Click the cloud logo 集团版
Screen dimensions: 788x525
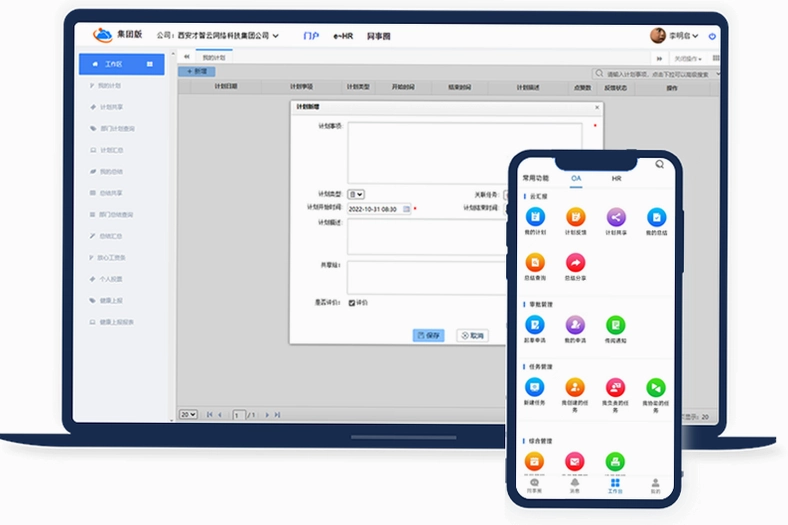click(x=103, y=35)
